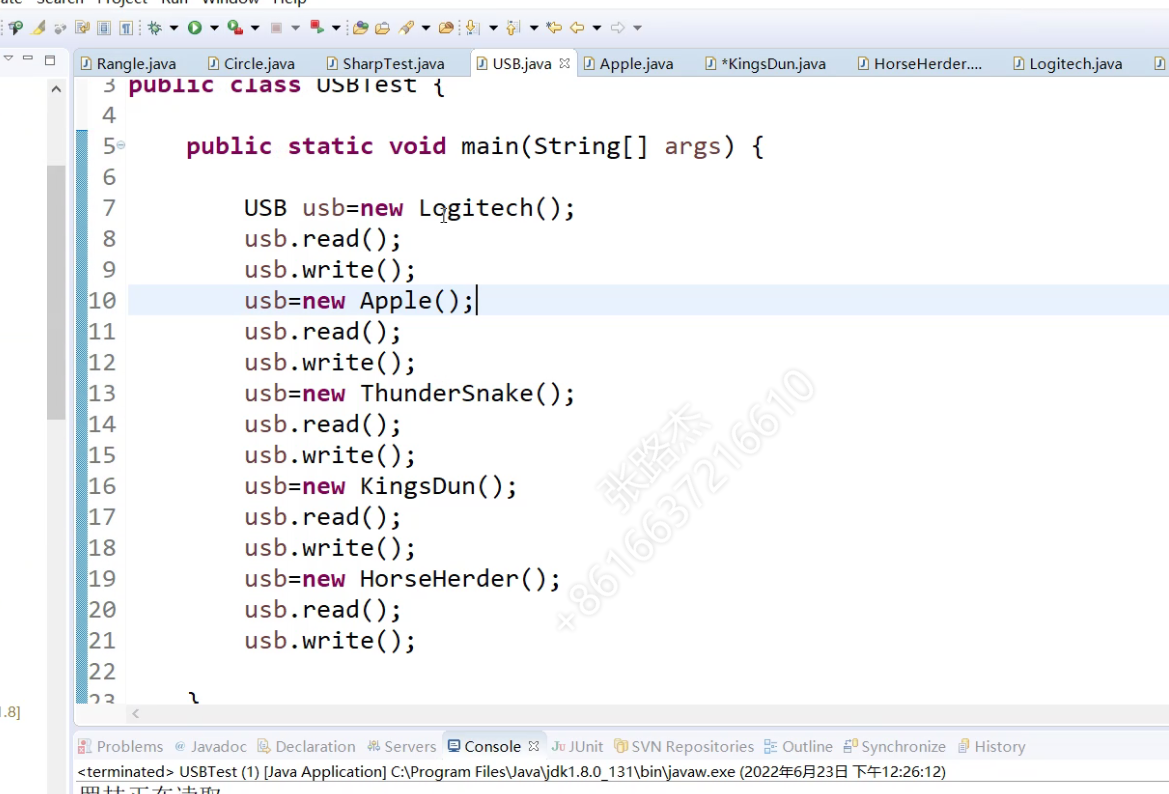The image size is (1169, 794).
Task: Click the Run with coverage icon
Action: point(235,28)
